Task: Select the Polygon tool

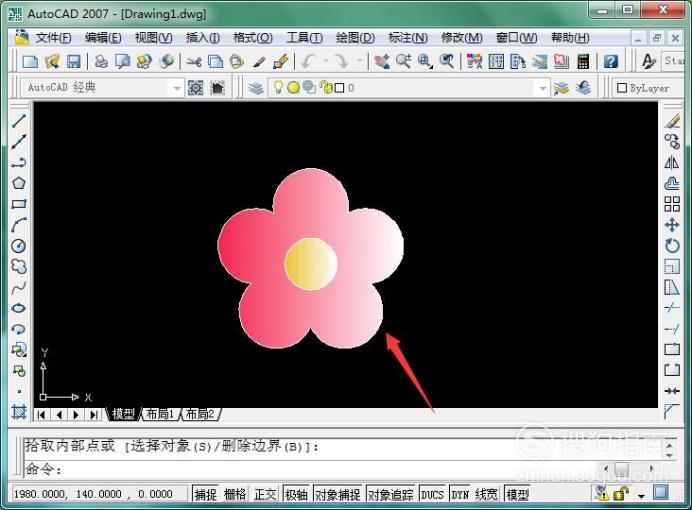Action: 19,183
